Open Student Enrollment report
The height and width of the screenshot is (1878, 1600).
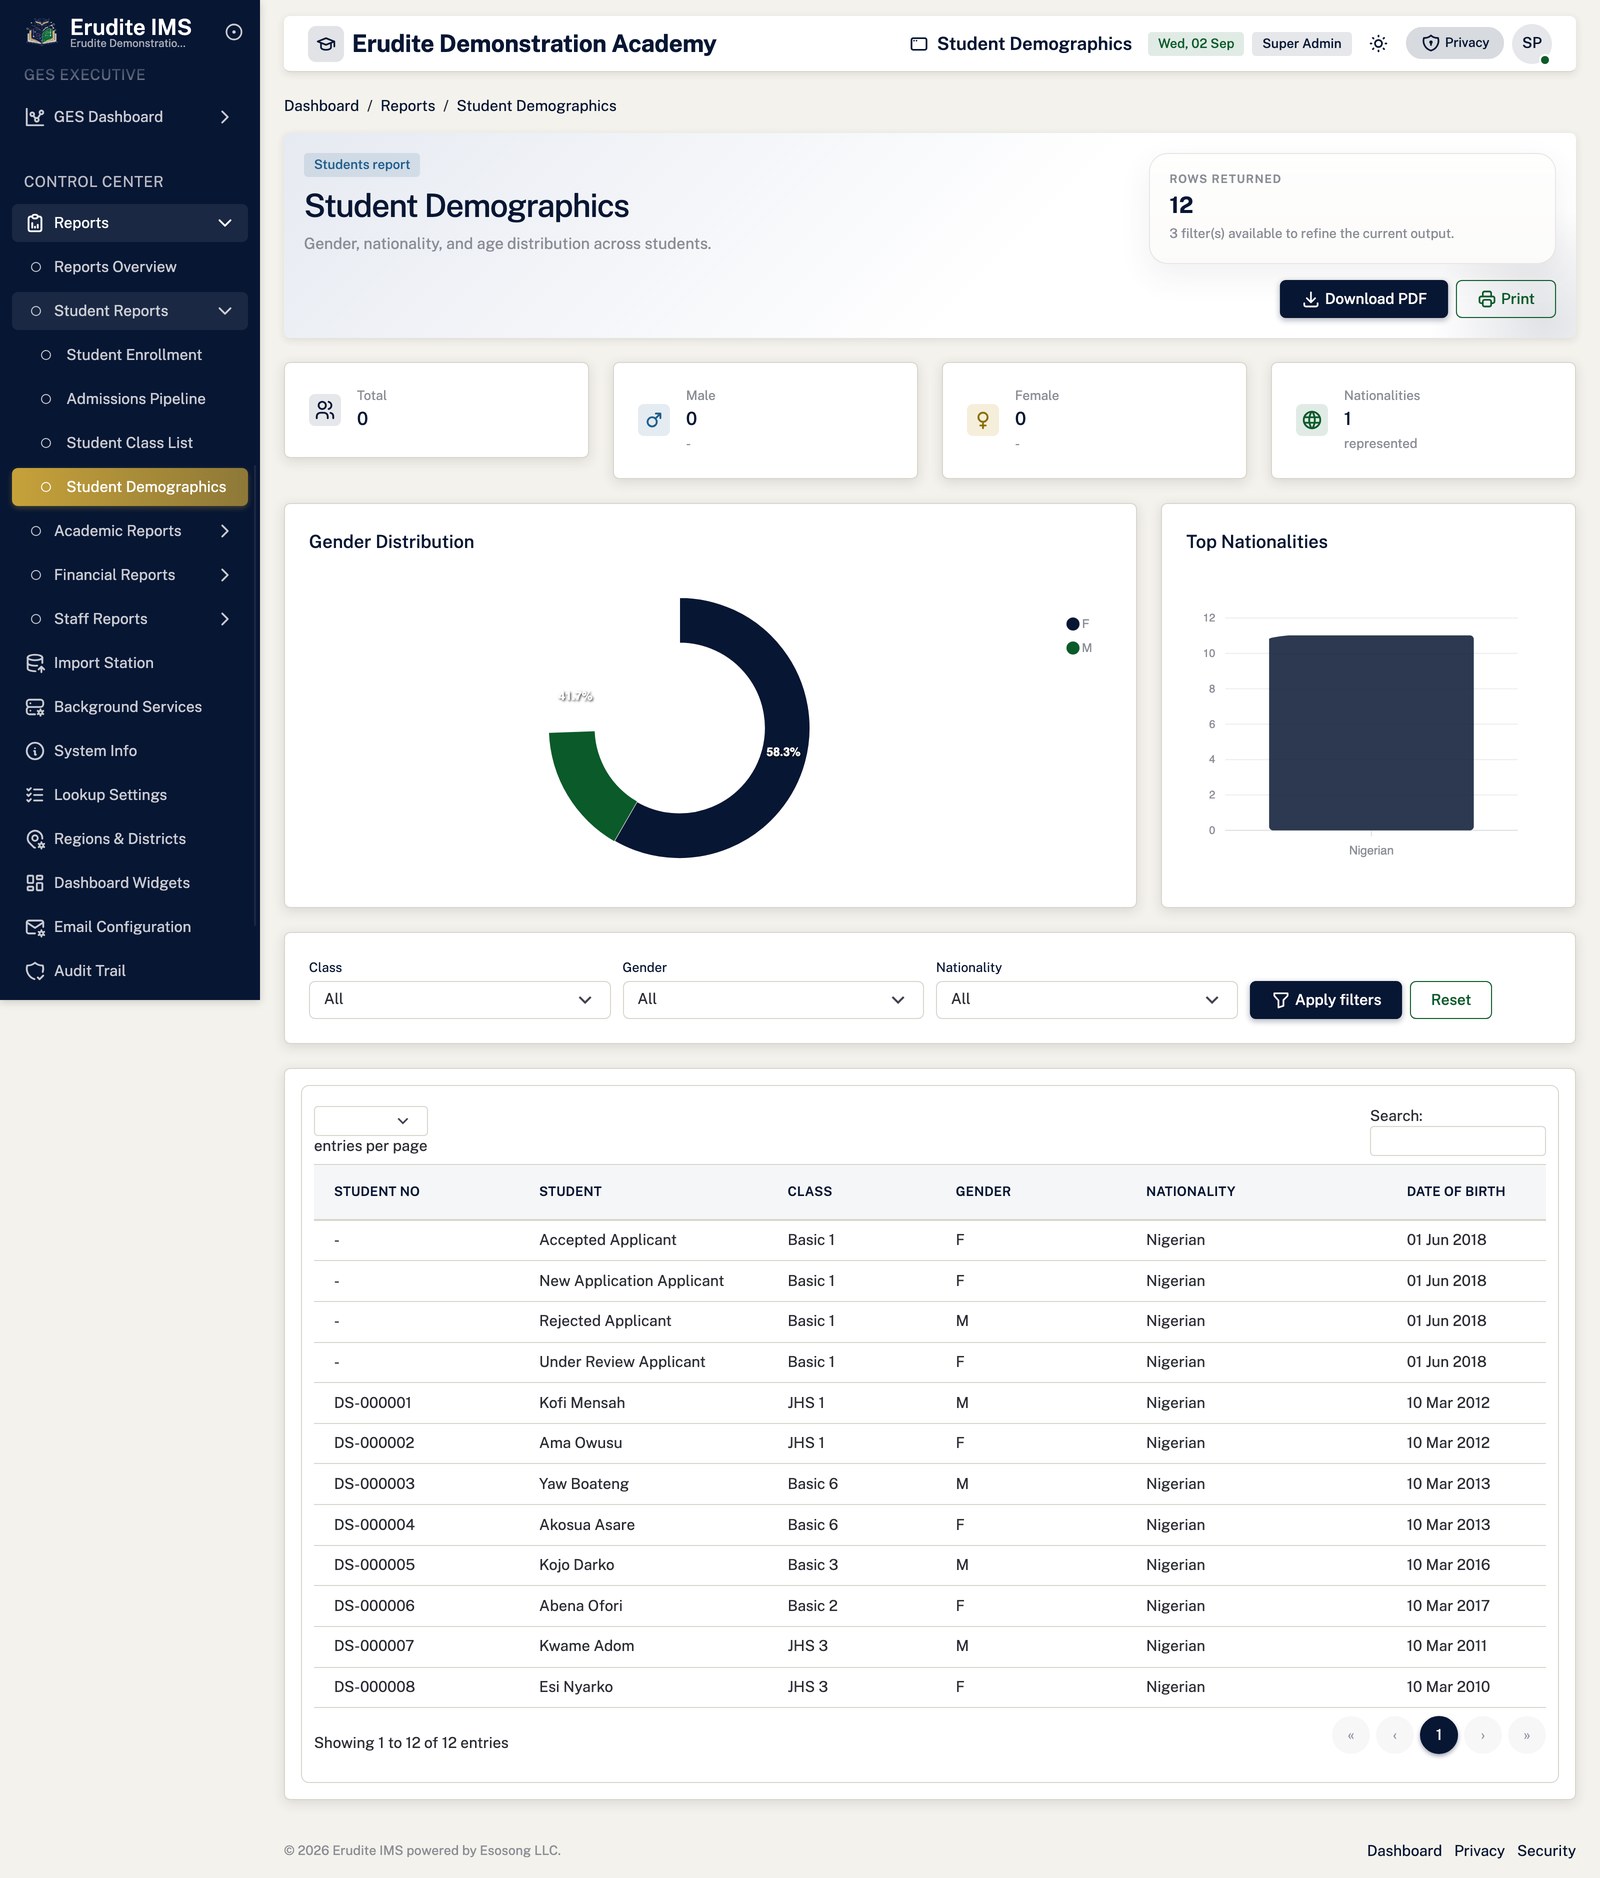(130, 355)
